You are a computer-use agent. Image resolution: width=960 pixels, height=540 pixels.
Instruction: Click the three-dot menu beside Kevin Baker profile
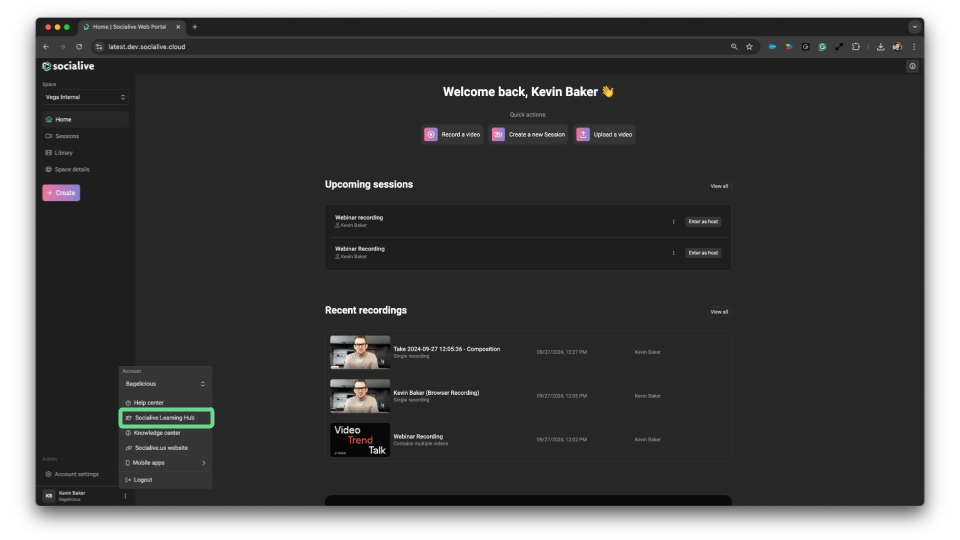[x=126, y=496]
